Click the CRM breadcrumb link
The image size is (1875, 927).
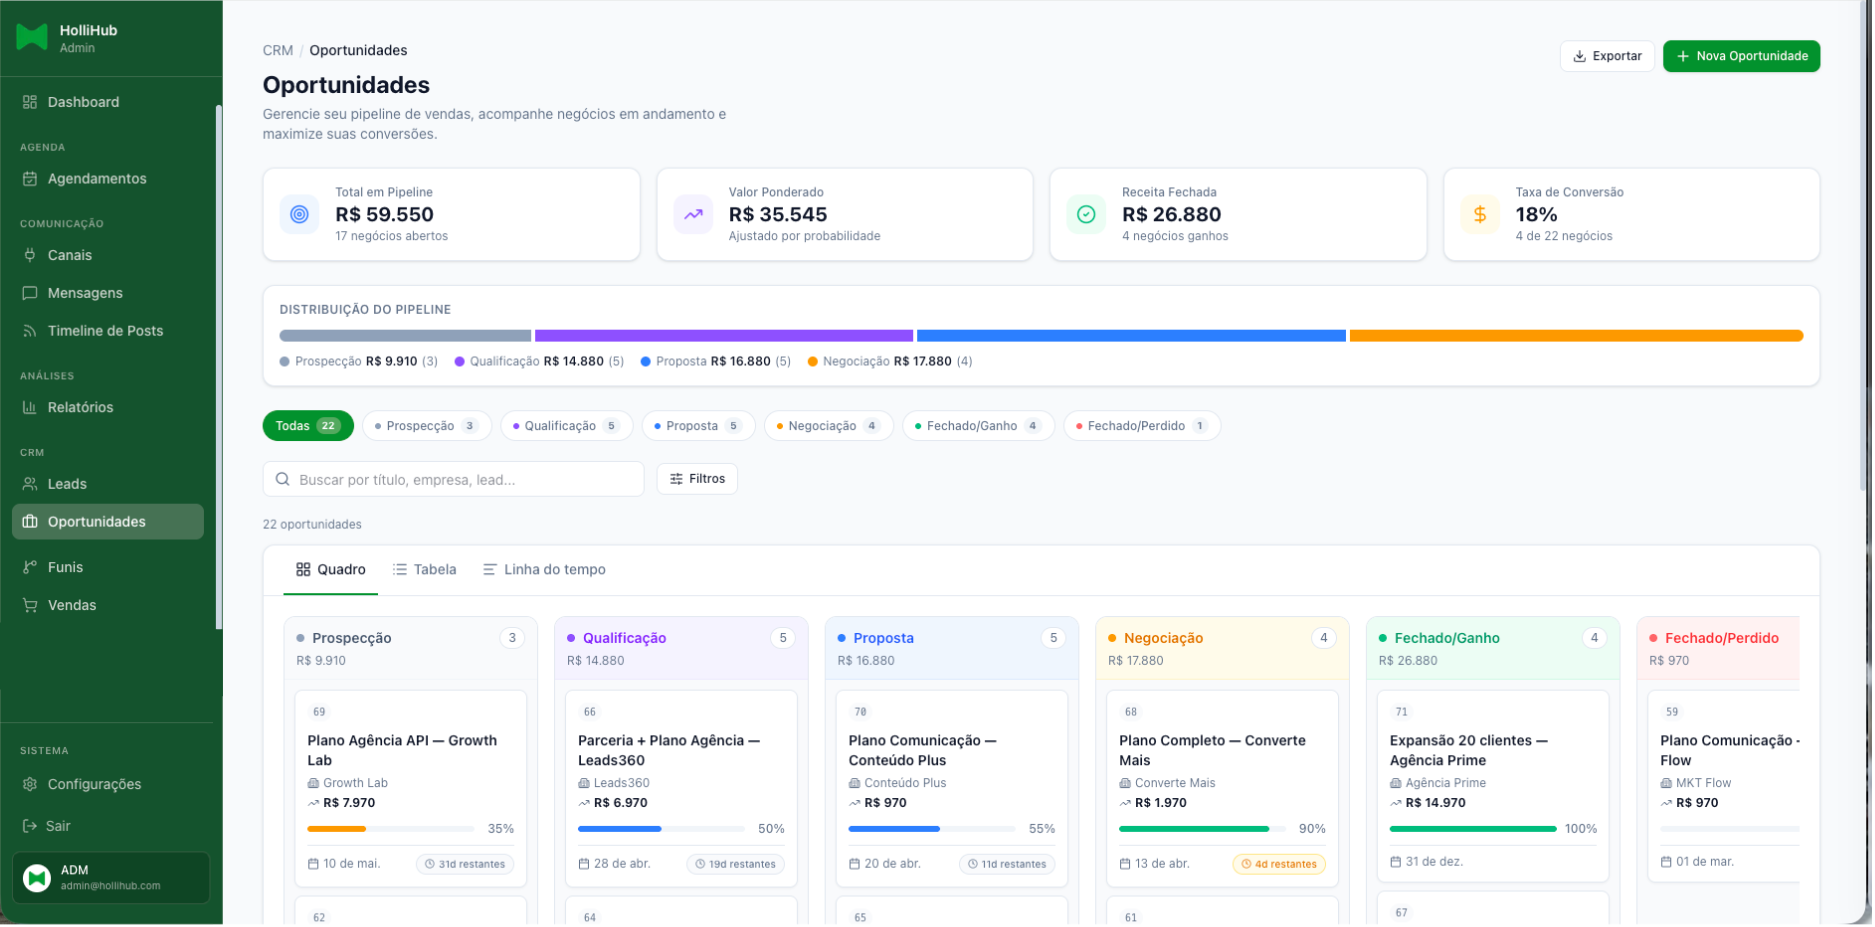tap(277, 50)
